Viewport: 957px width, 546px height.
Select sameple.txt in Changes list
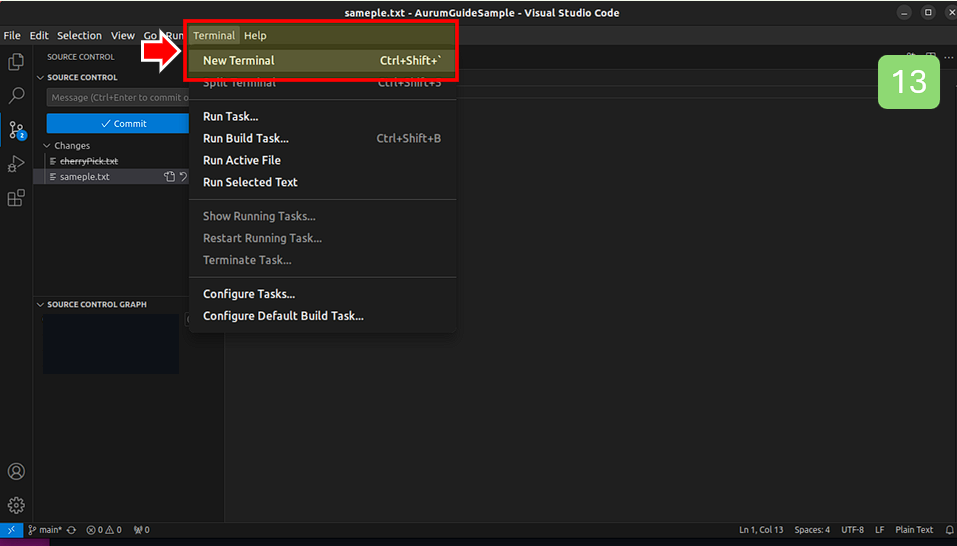[84, 176]
